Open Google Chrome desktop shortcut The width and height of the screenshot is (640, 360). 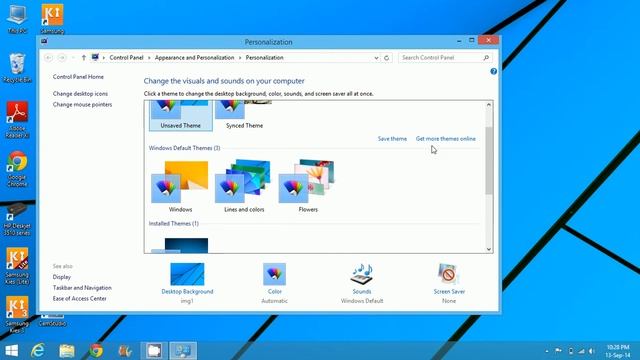[x=17, y=169]
